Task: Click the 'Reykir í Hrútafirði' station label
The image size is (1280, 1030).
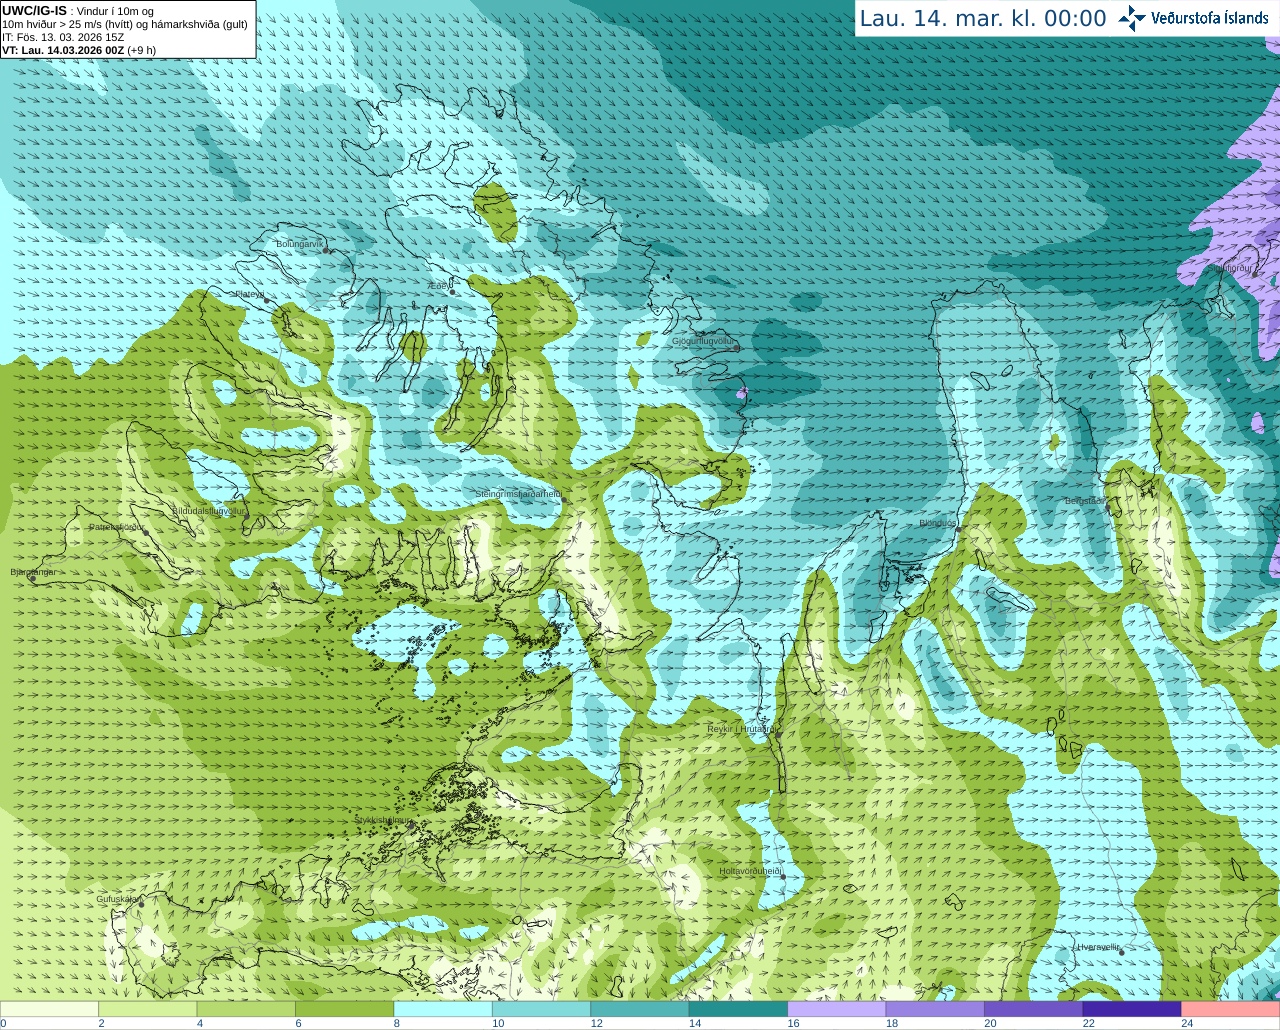Action: [x=741, y=729]
